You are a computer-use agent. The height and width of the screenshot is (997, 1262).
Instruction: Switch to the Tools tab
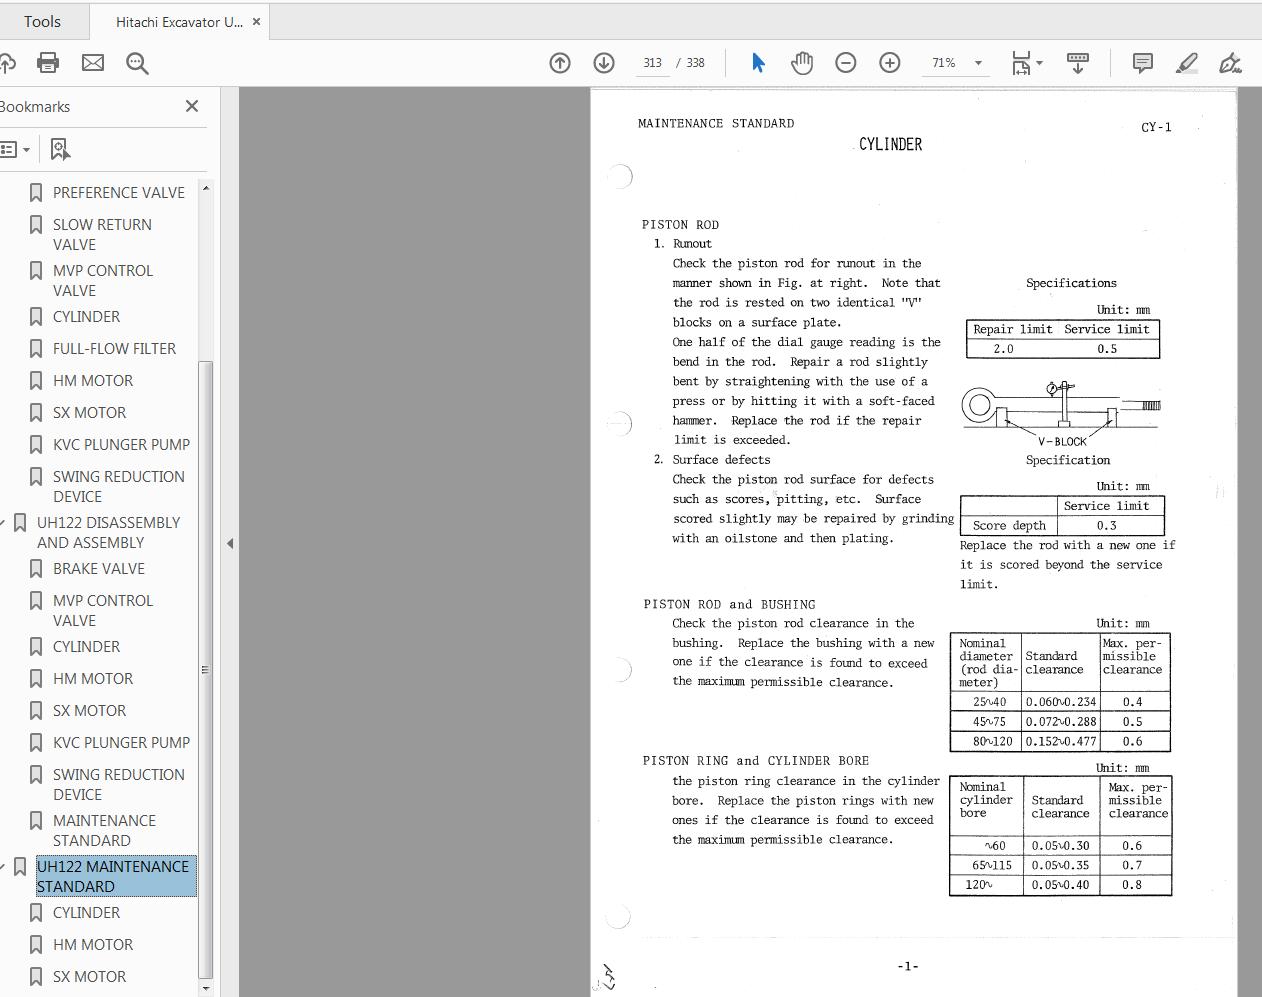42,21
